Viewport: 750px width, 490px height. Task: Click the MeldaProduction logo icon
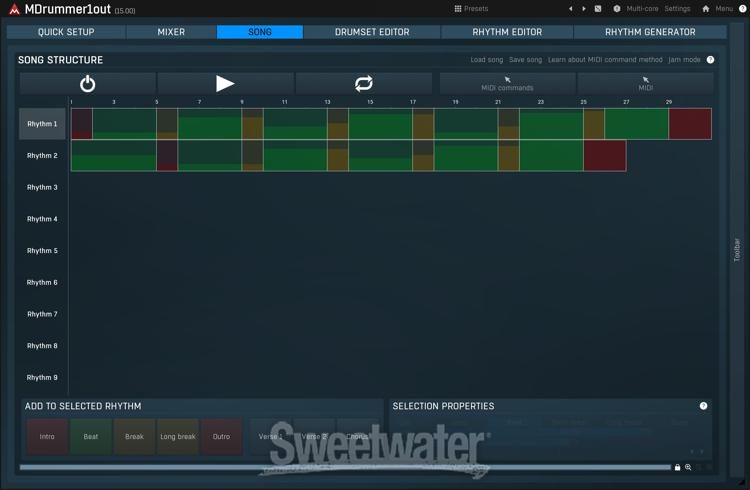[x=14, y=9]
